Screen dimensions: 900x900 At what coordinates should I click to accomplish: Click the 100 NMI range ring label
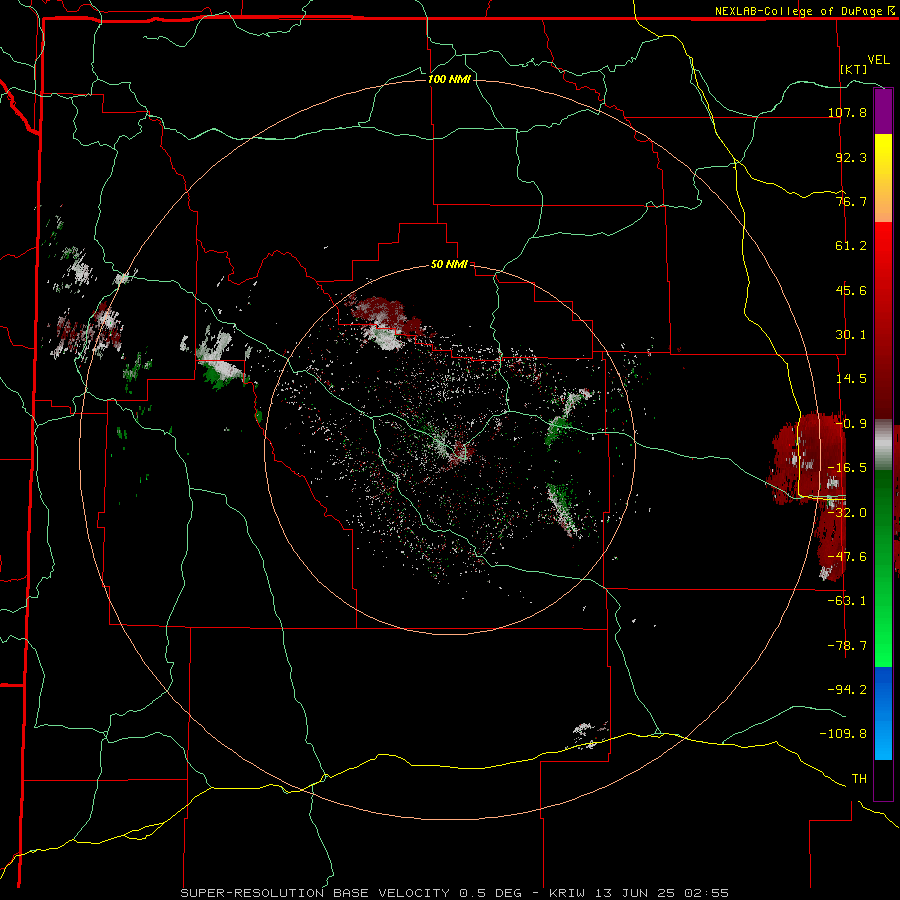coord(449,79)
